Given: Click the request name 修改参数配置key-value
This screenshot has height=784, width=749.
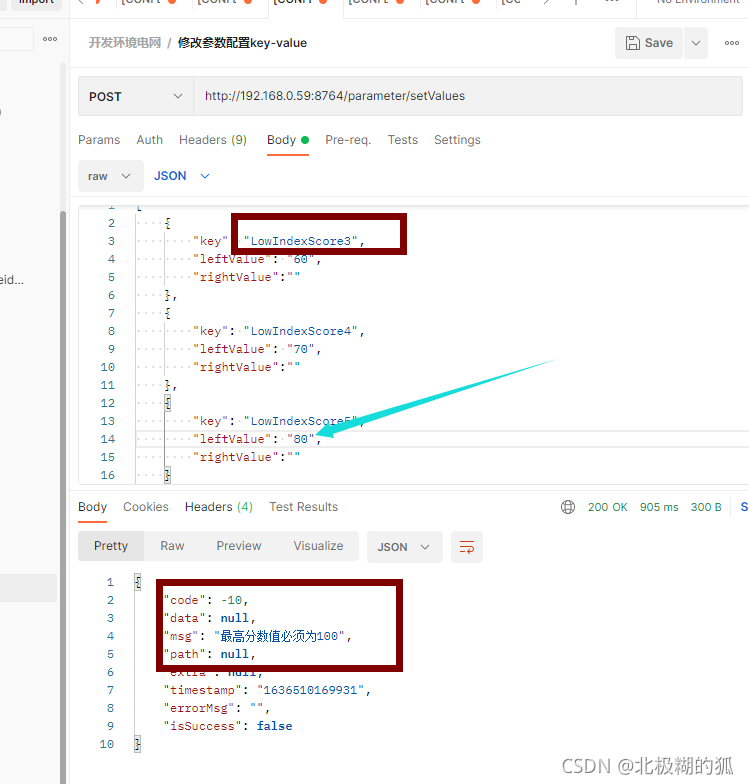Looking at the screenshot, I should pos(242,43).
